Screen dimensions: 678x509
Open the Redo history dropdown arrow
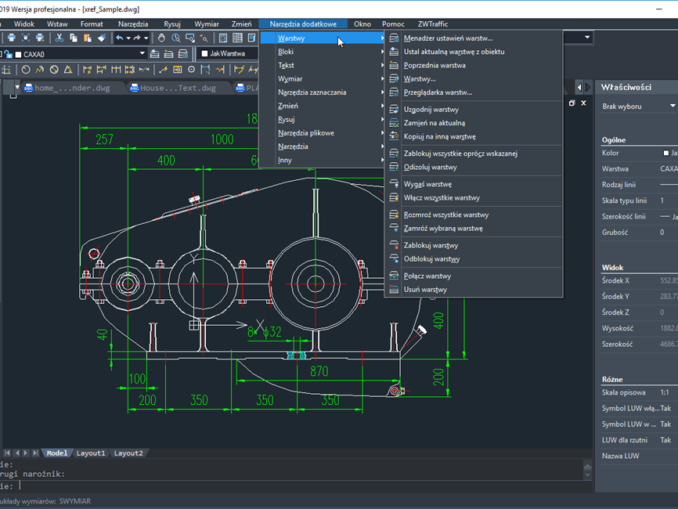point(146,38)
